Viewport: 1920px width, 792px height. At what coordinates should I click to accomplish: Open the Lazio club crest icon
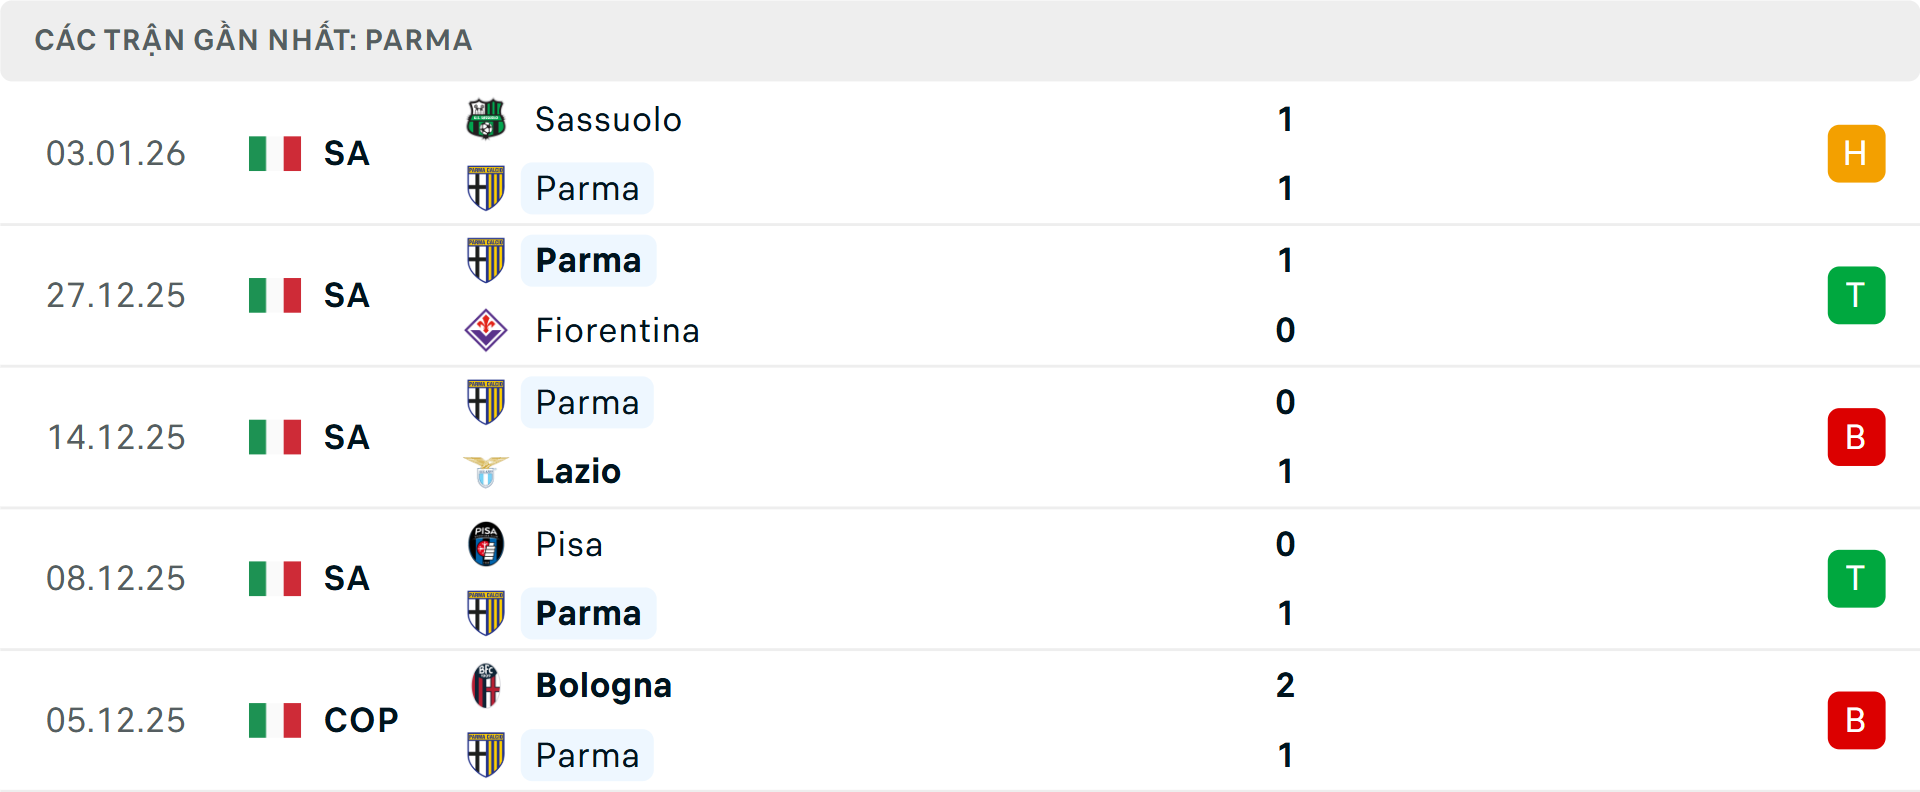tap(486, 471)
